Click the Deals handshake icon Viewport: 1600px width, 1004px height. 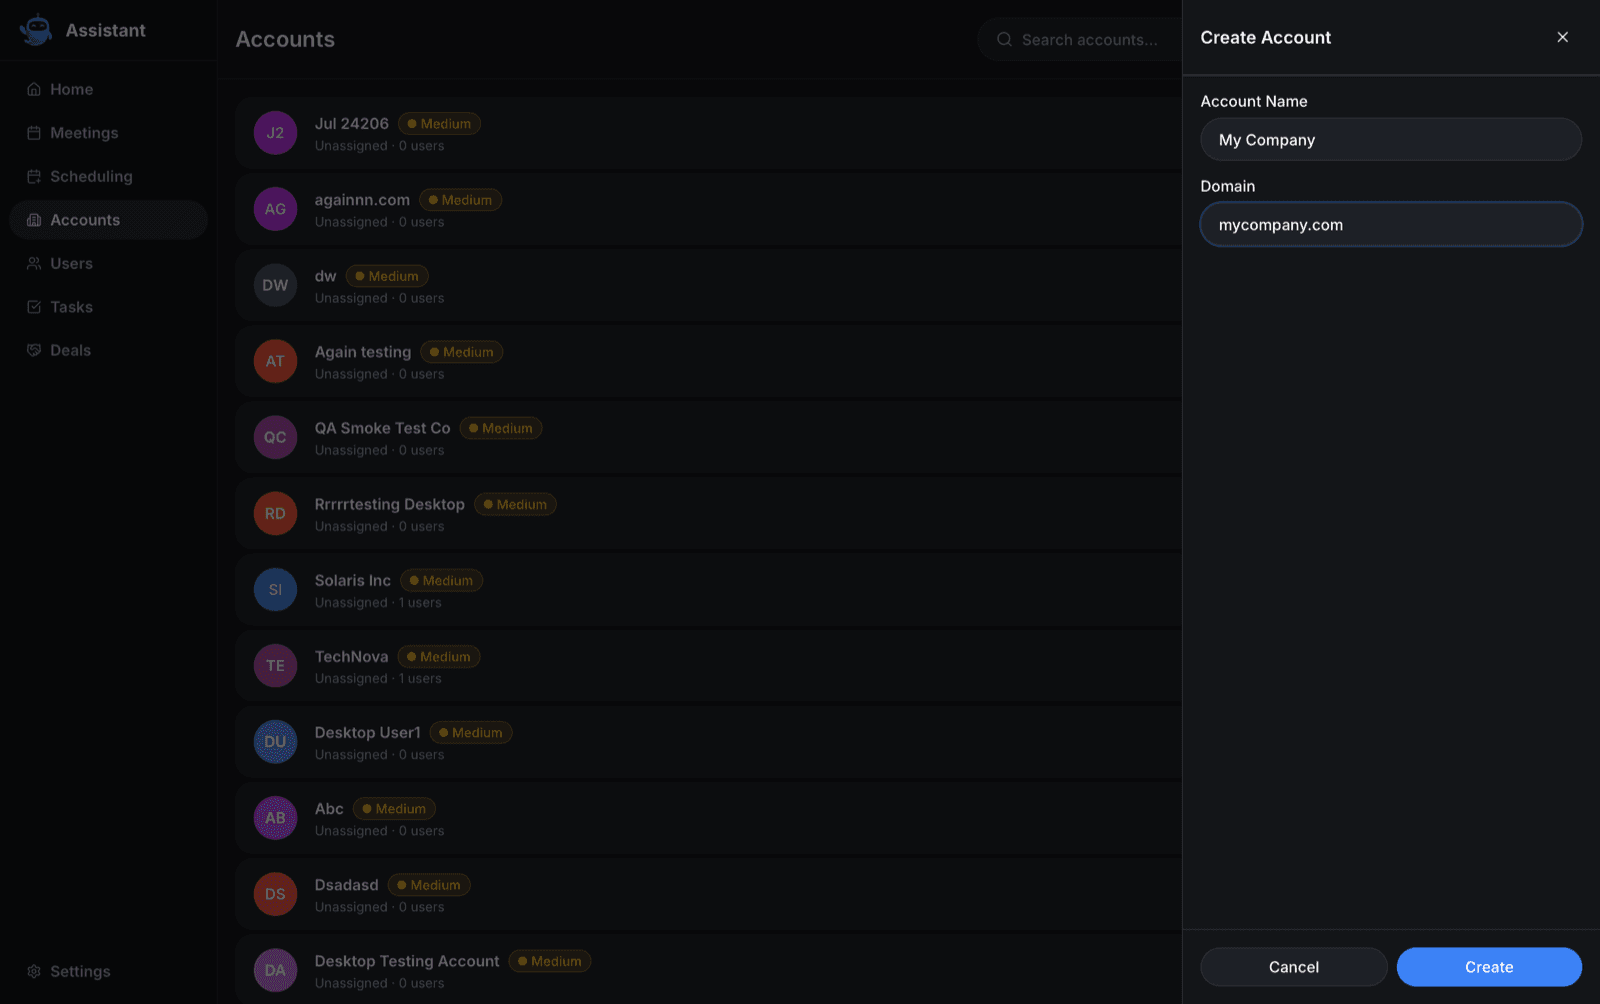pyautogui.click(x=34, y=350)
